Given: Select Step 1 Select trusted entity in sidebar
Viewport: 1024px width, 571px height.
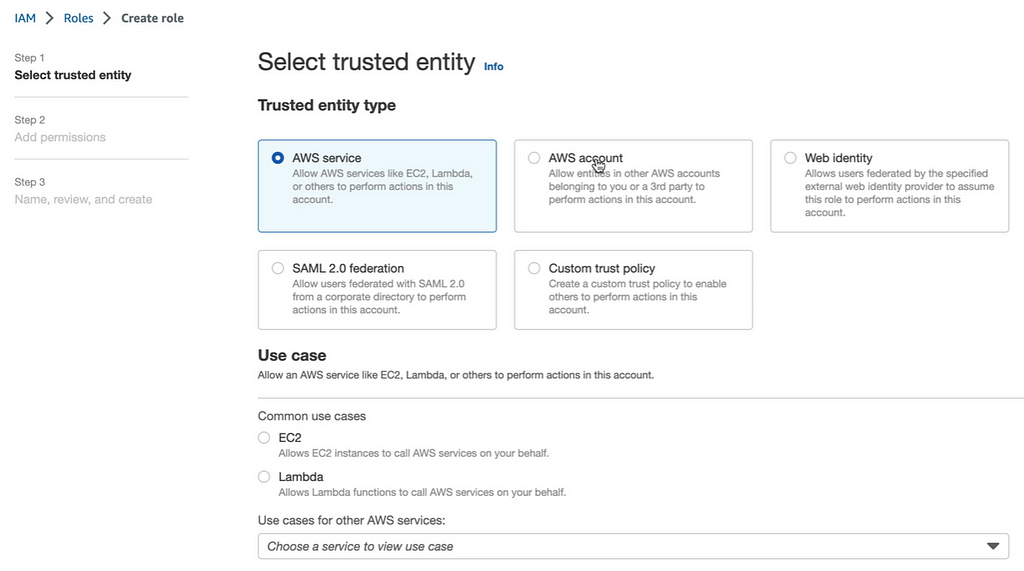Looking at the screenshot, I should (72, 67).
